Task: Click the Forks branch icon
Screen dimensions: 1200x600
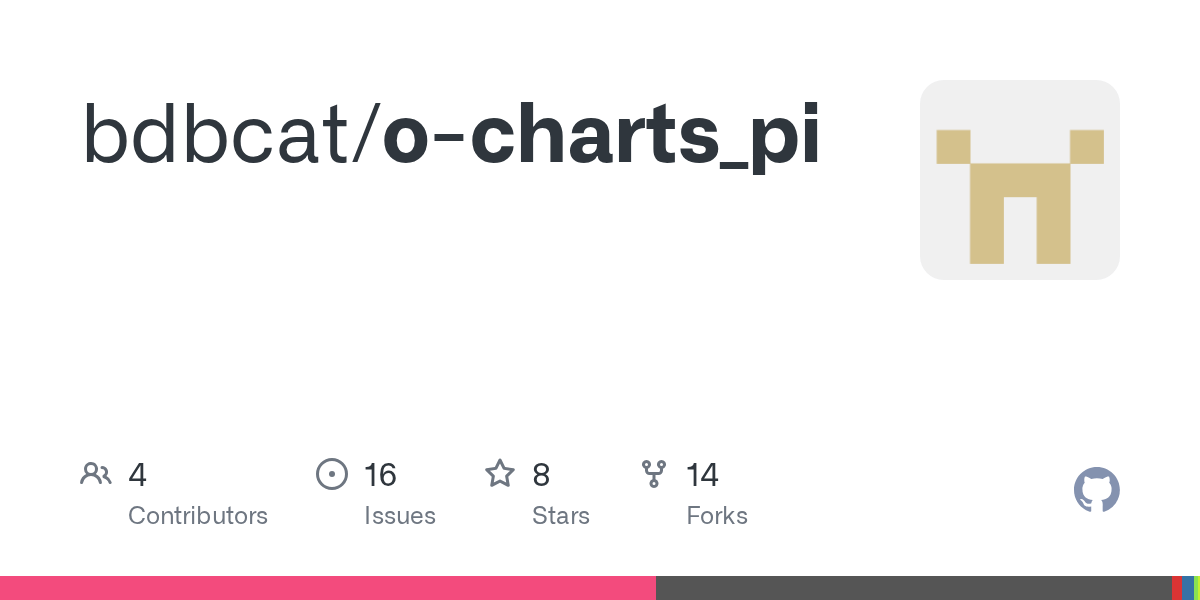Action: click(654, 474)
